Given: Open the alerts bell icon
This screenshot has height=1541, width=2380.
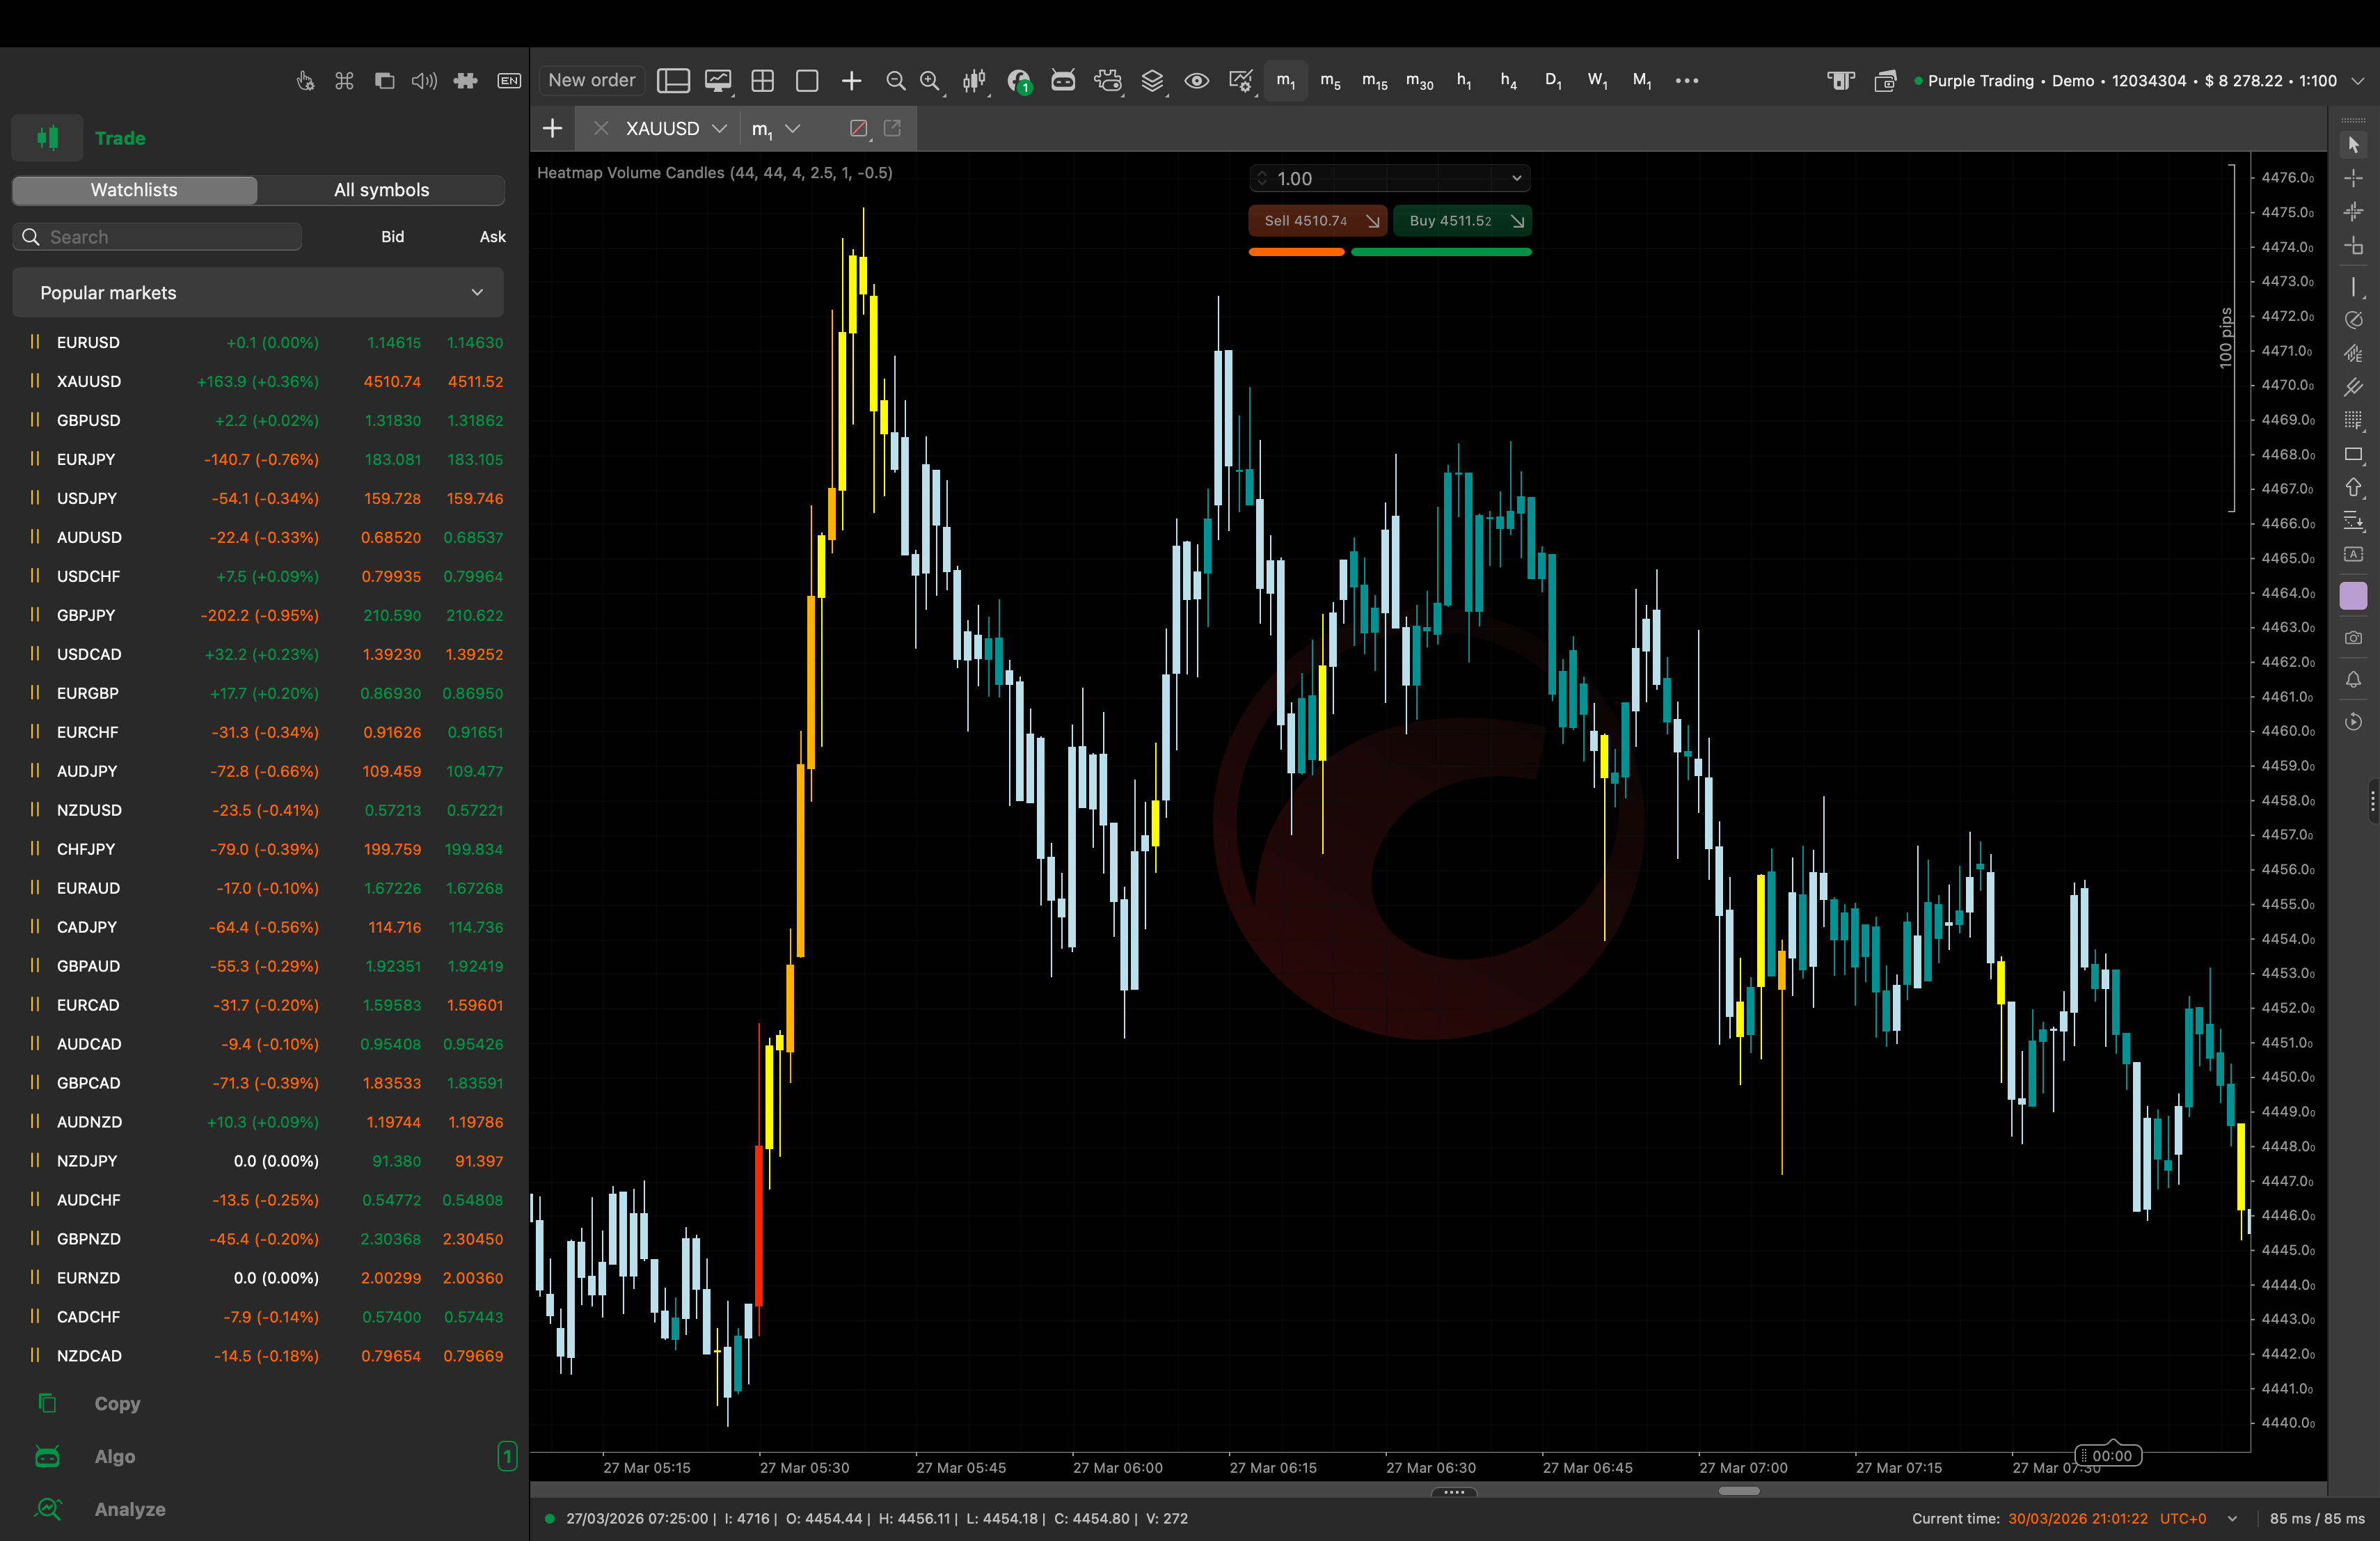Looking at the screenshot, I should coord(2353,681).
